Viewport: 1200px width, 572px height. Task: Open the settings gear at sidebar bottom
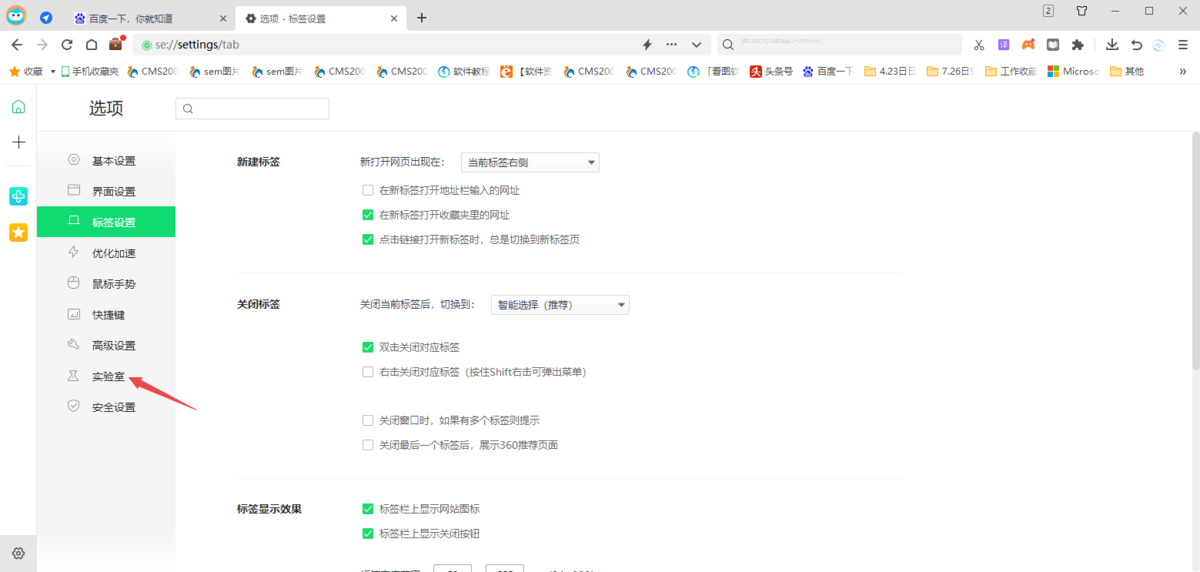18,553
